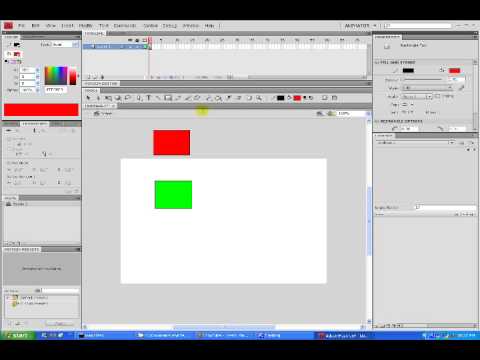Select the Pen tool
This screenshot has height=360, width=480.
click(139, 98)
